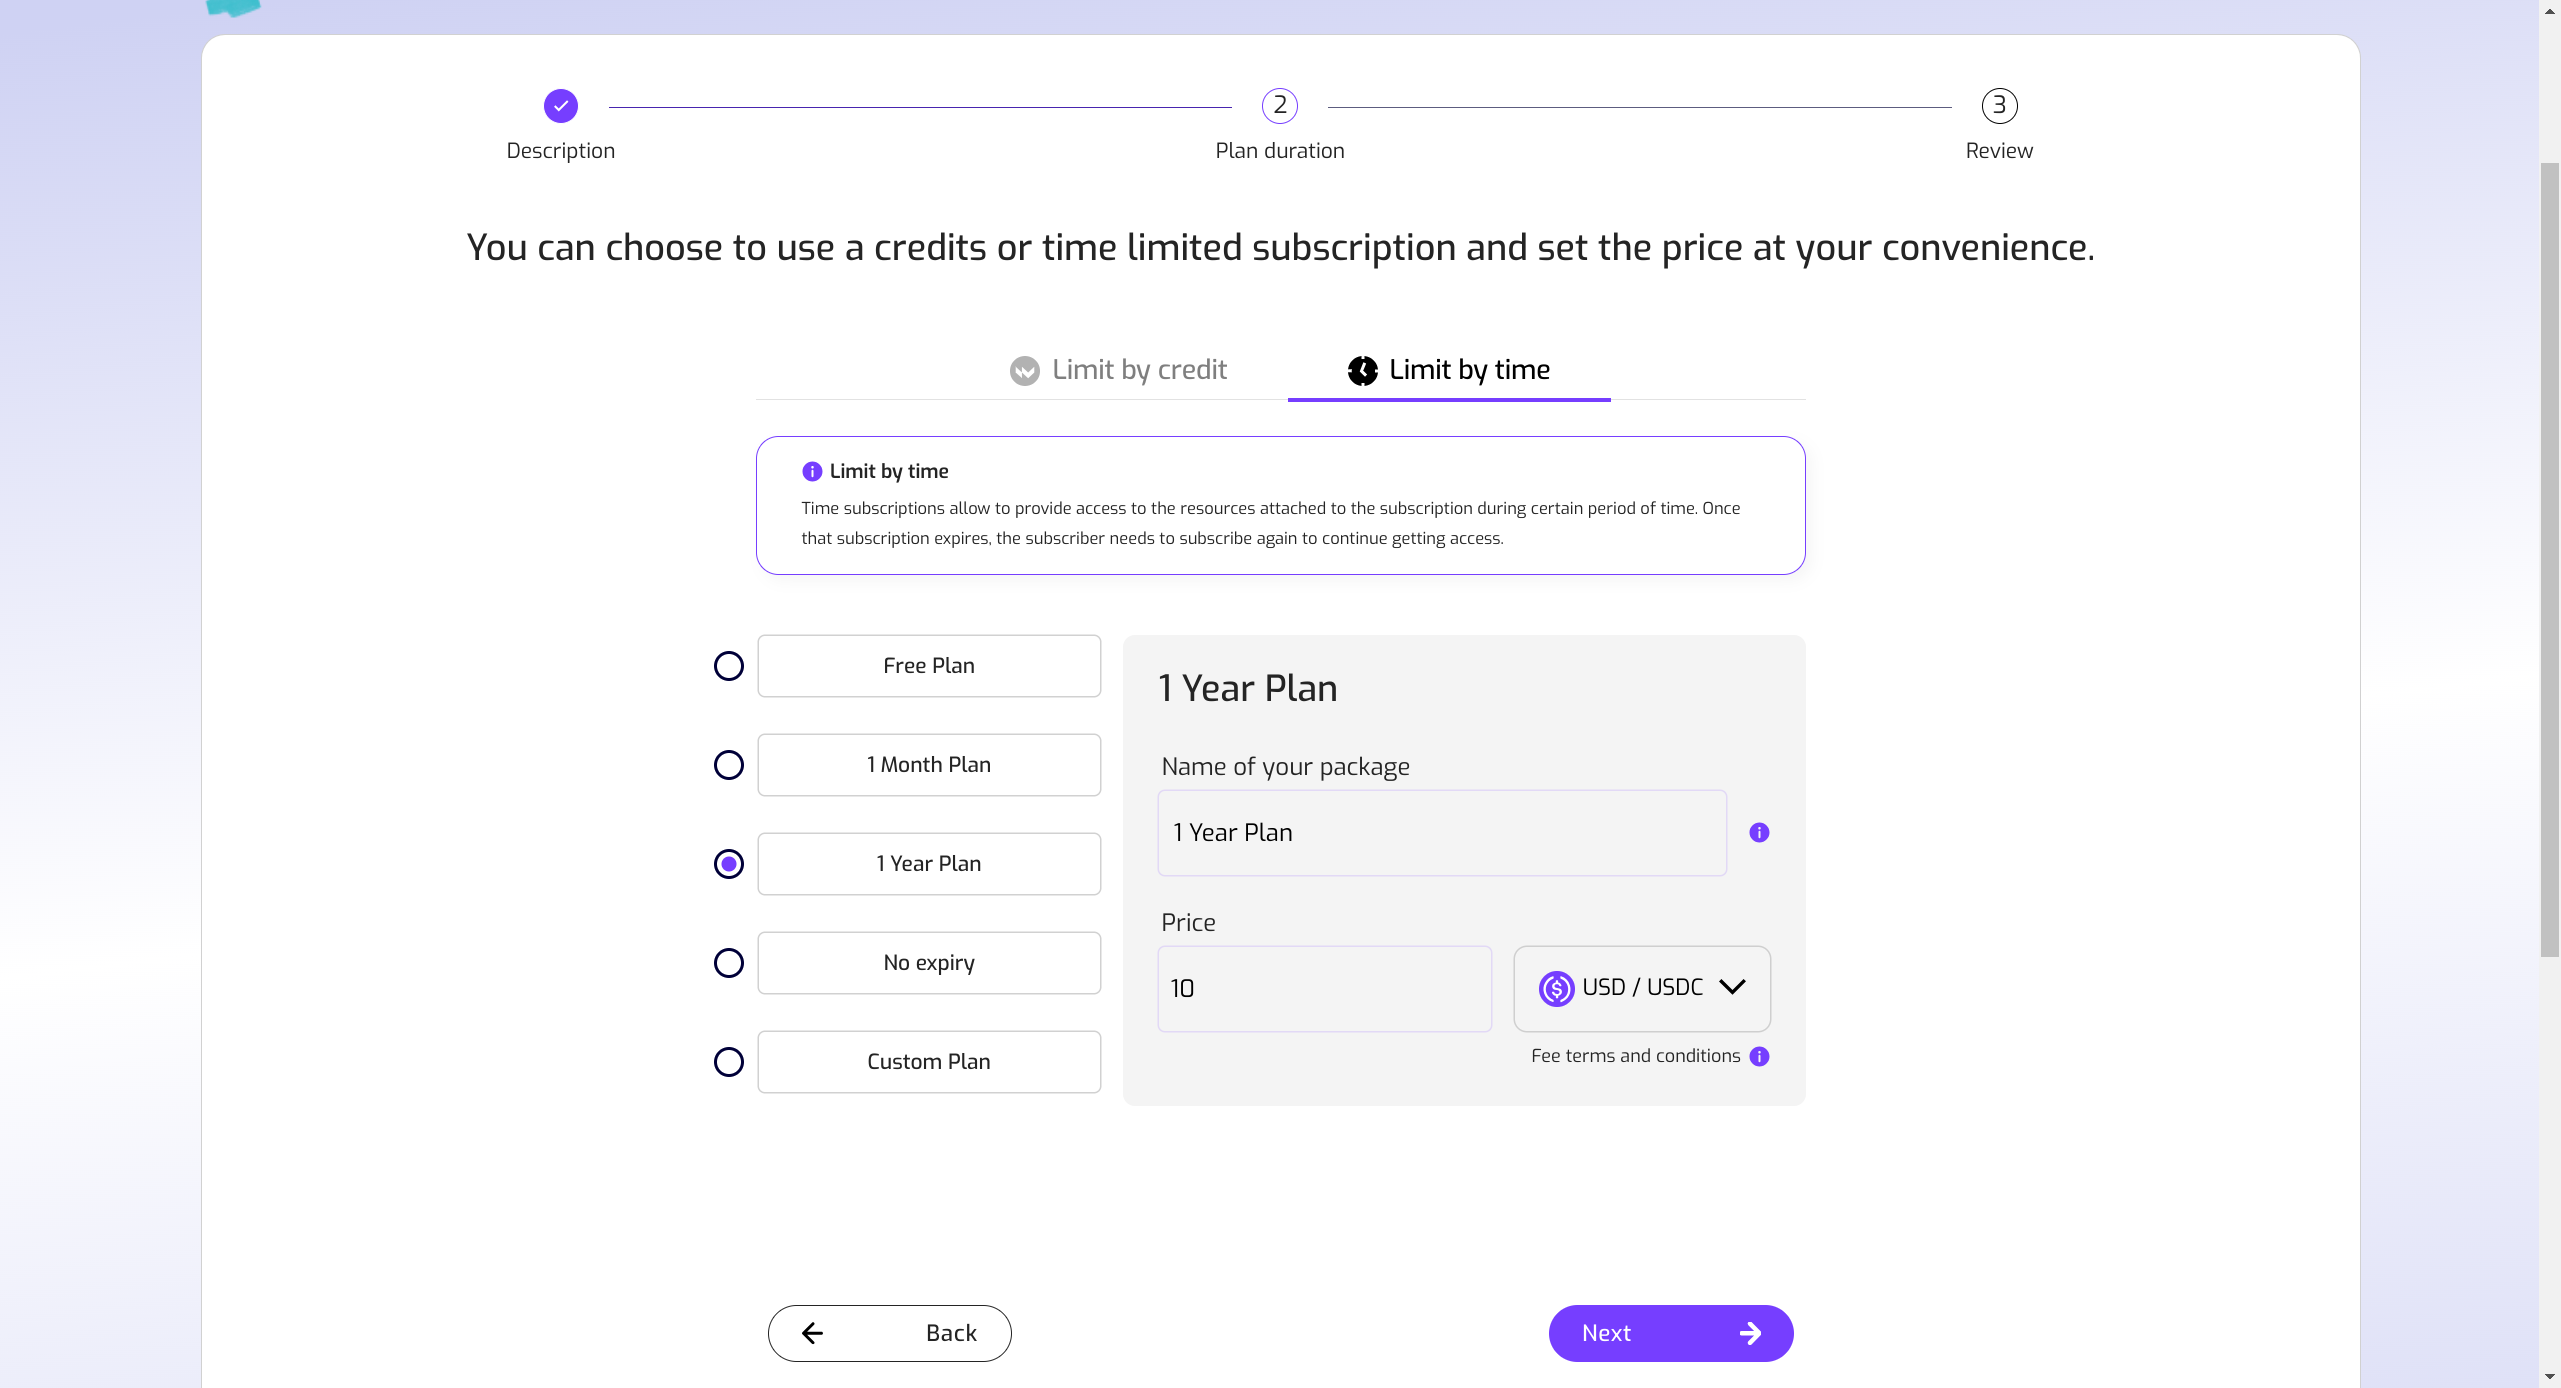Click the page's vertical scrollbar thumb
The width and height of the screenshot is (2561, 1388).
click(x=2549, y=560)
